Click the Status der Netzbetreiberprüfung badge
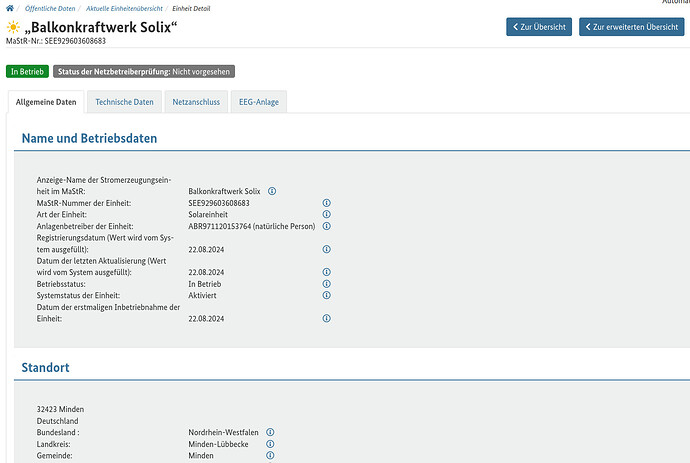The width and height of the screenshot is (690, 463). pos(144,71)
